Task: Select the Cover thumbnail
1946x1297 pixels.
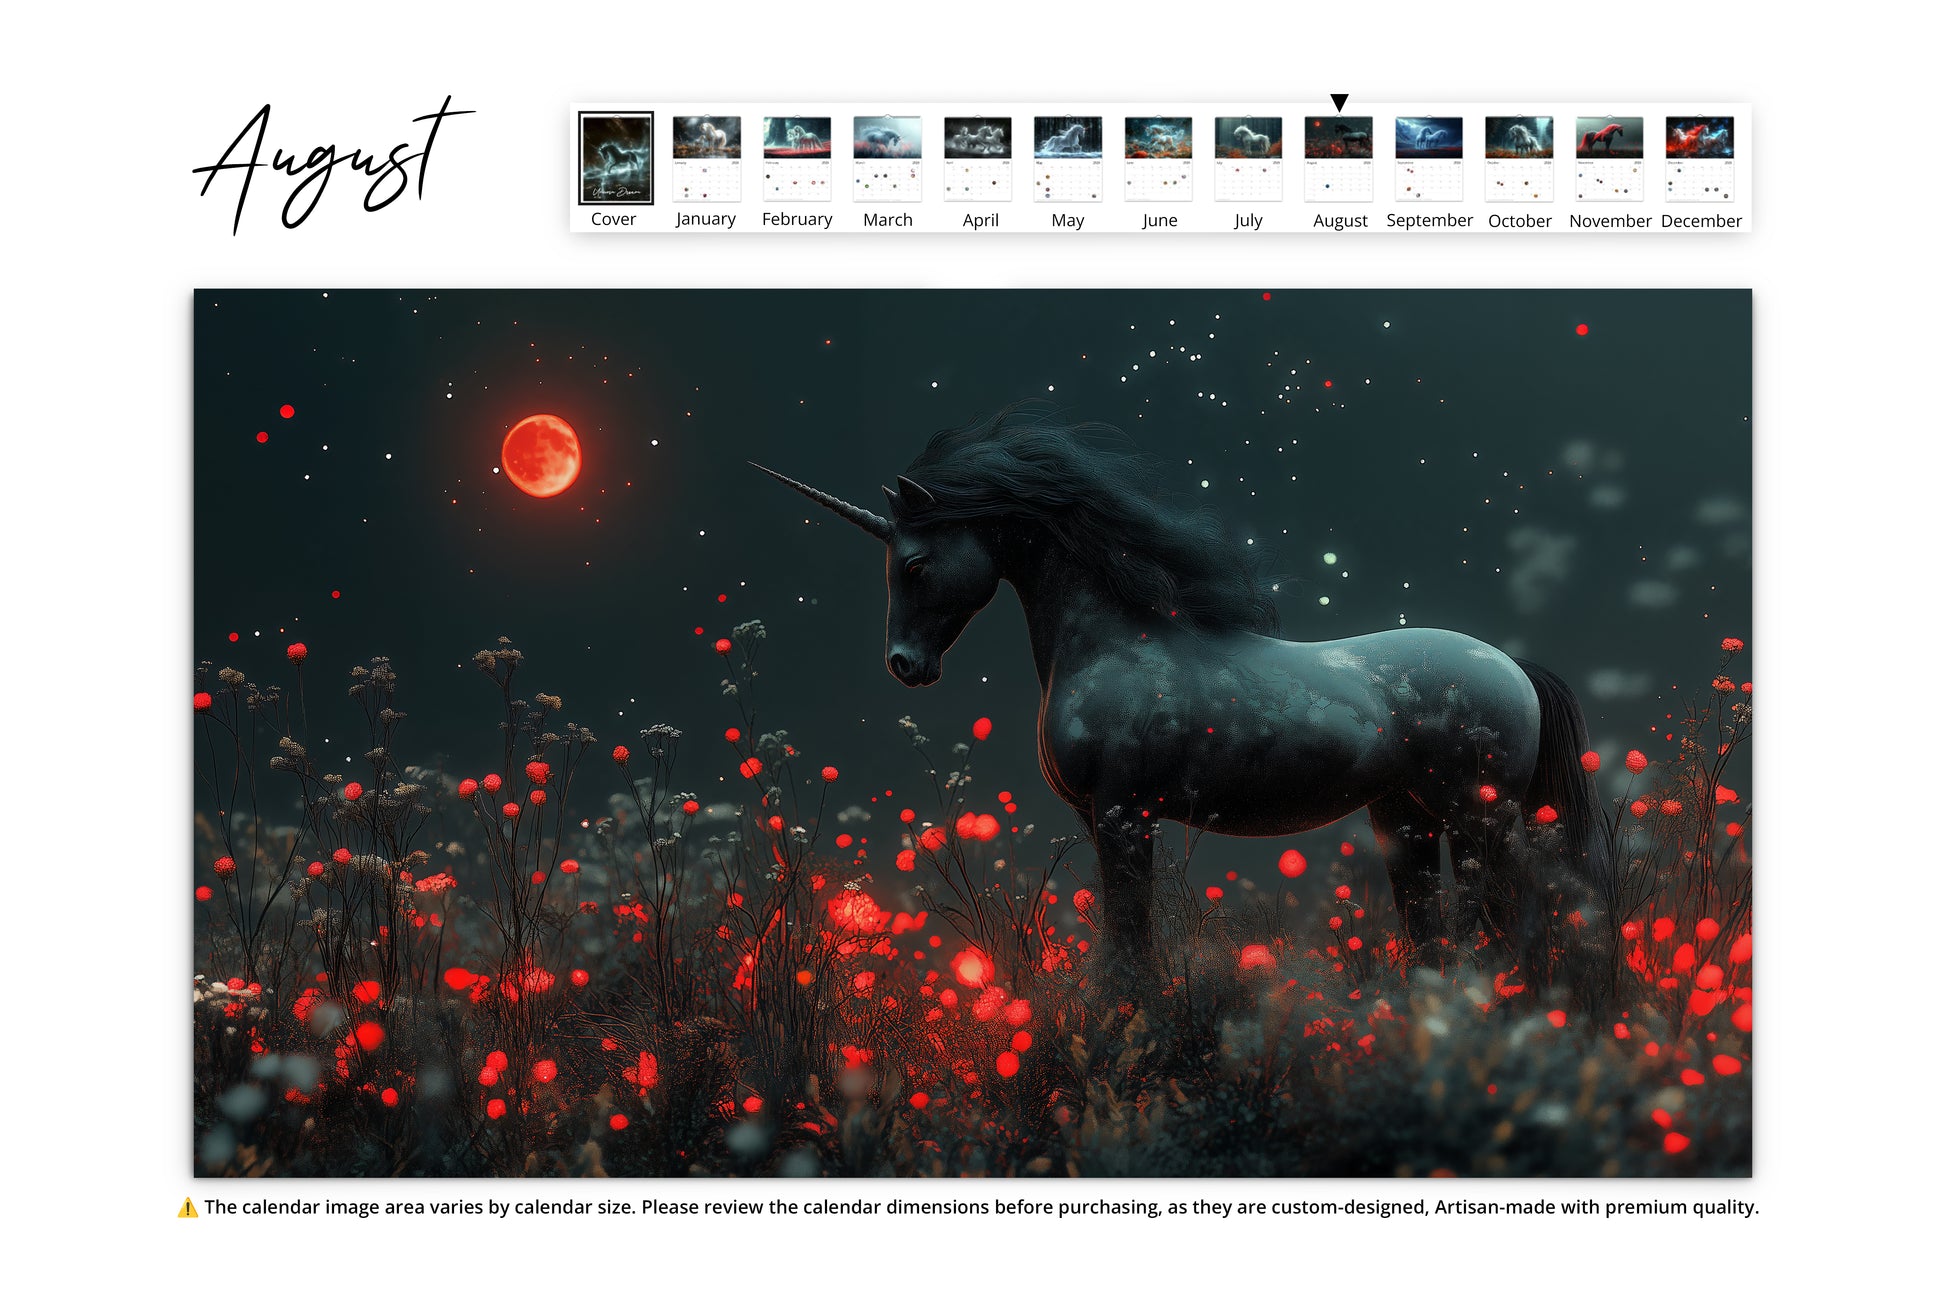Action: point(615,158)
